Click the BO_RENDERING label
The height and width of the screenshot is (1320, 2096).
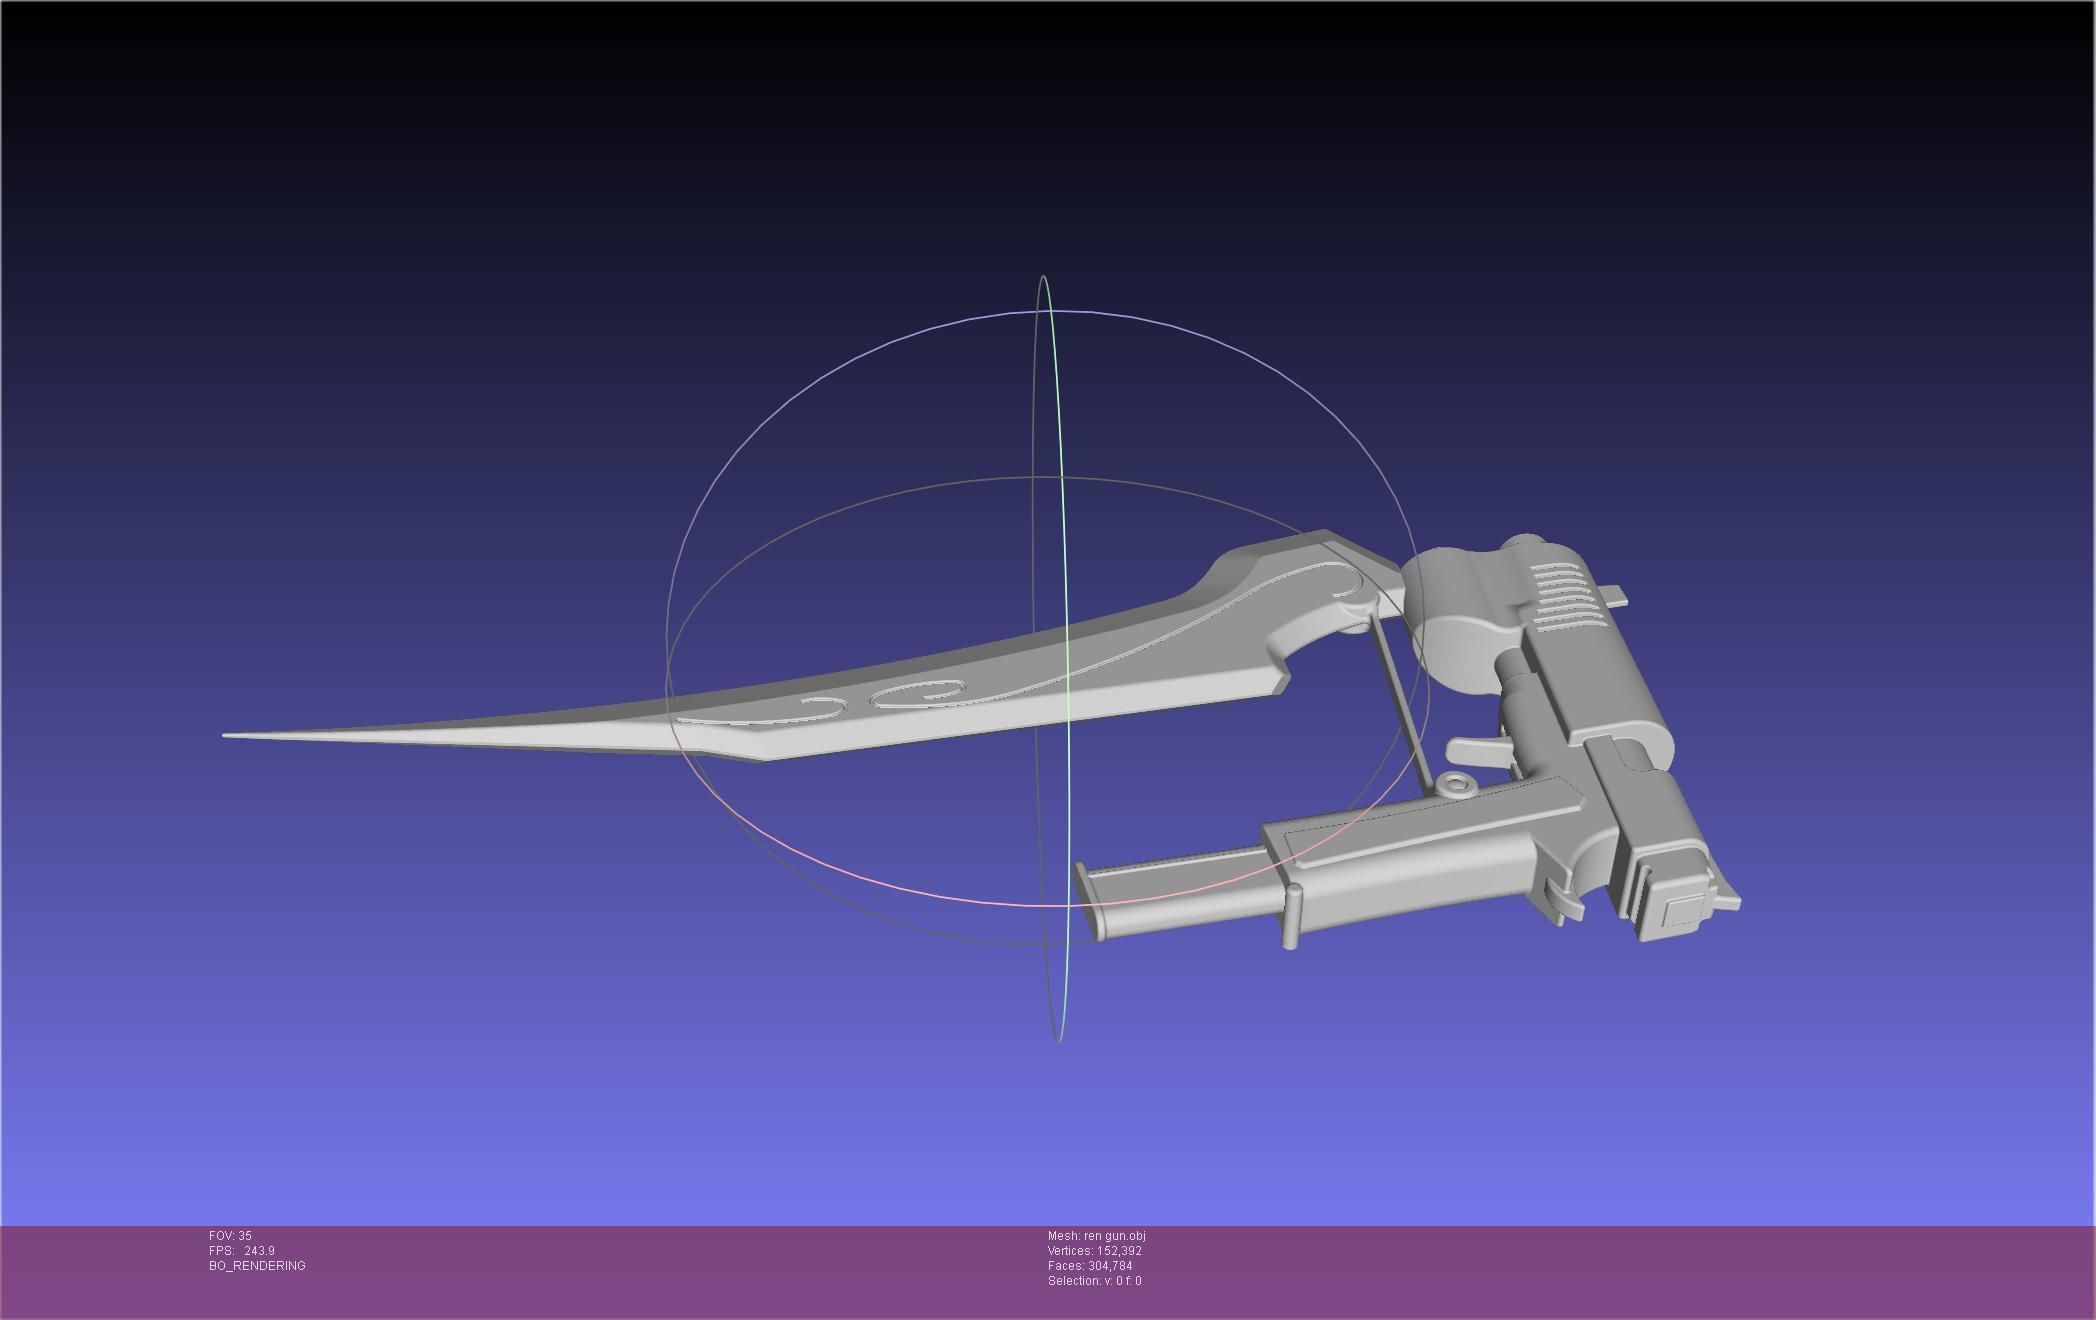257,1266
